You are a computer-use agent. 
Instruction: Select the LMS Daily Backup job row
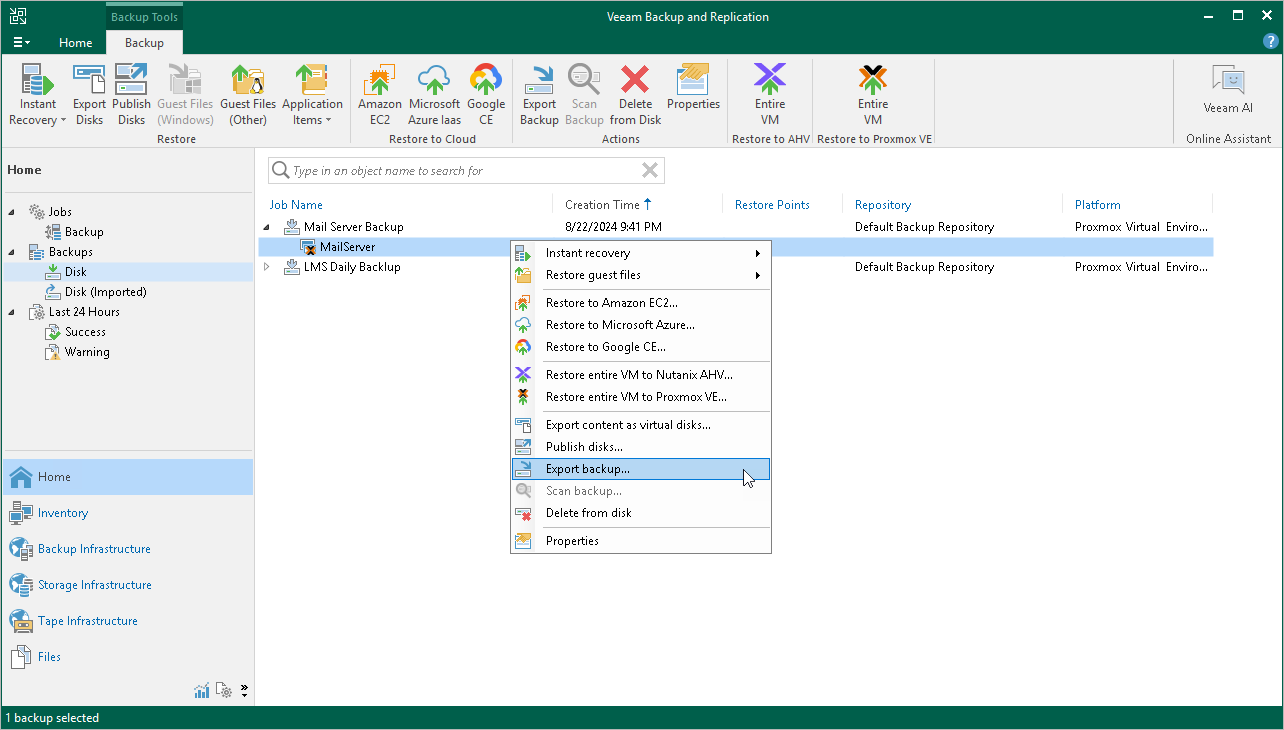(735, 267)
